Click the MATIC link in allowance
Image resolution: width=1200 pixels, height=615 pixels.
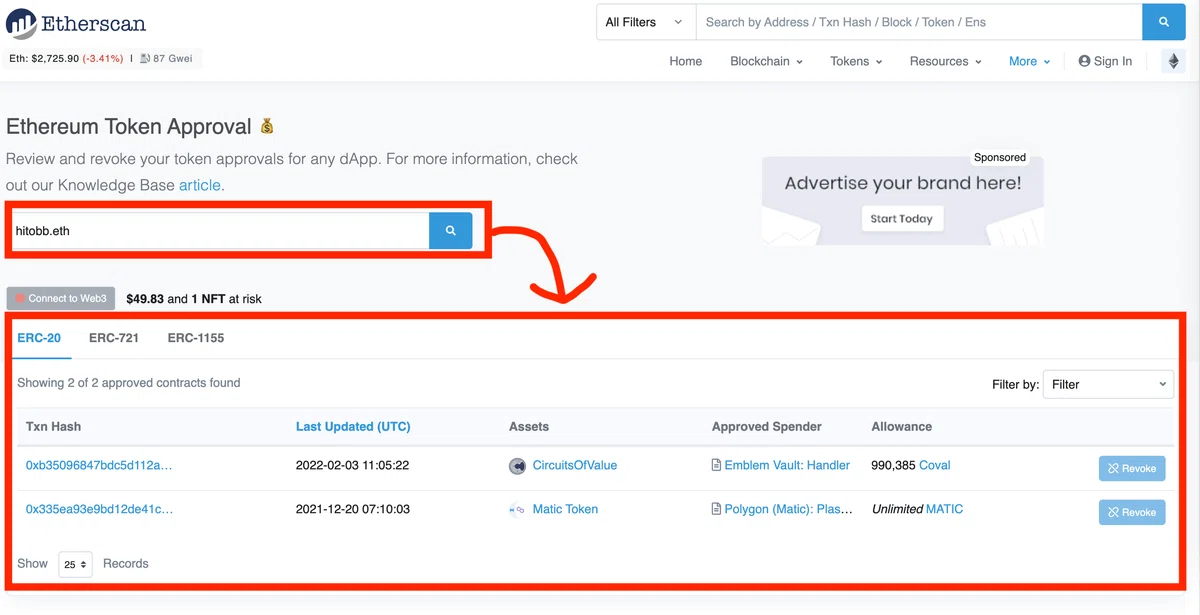tap(945, 509)
